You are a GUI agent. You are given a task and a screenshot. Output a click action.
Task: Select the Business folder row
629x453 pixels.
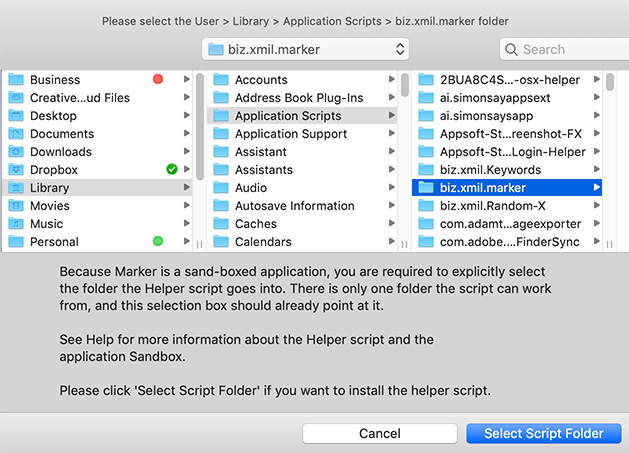point(95,80)
